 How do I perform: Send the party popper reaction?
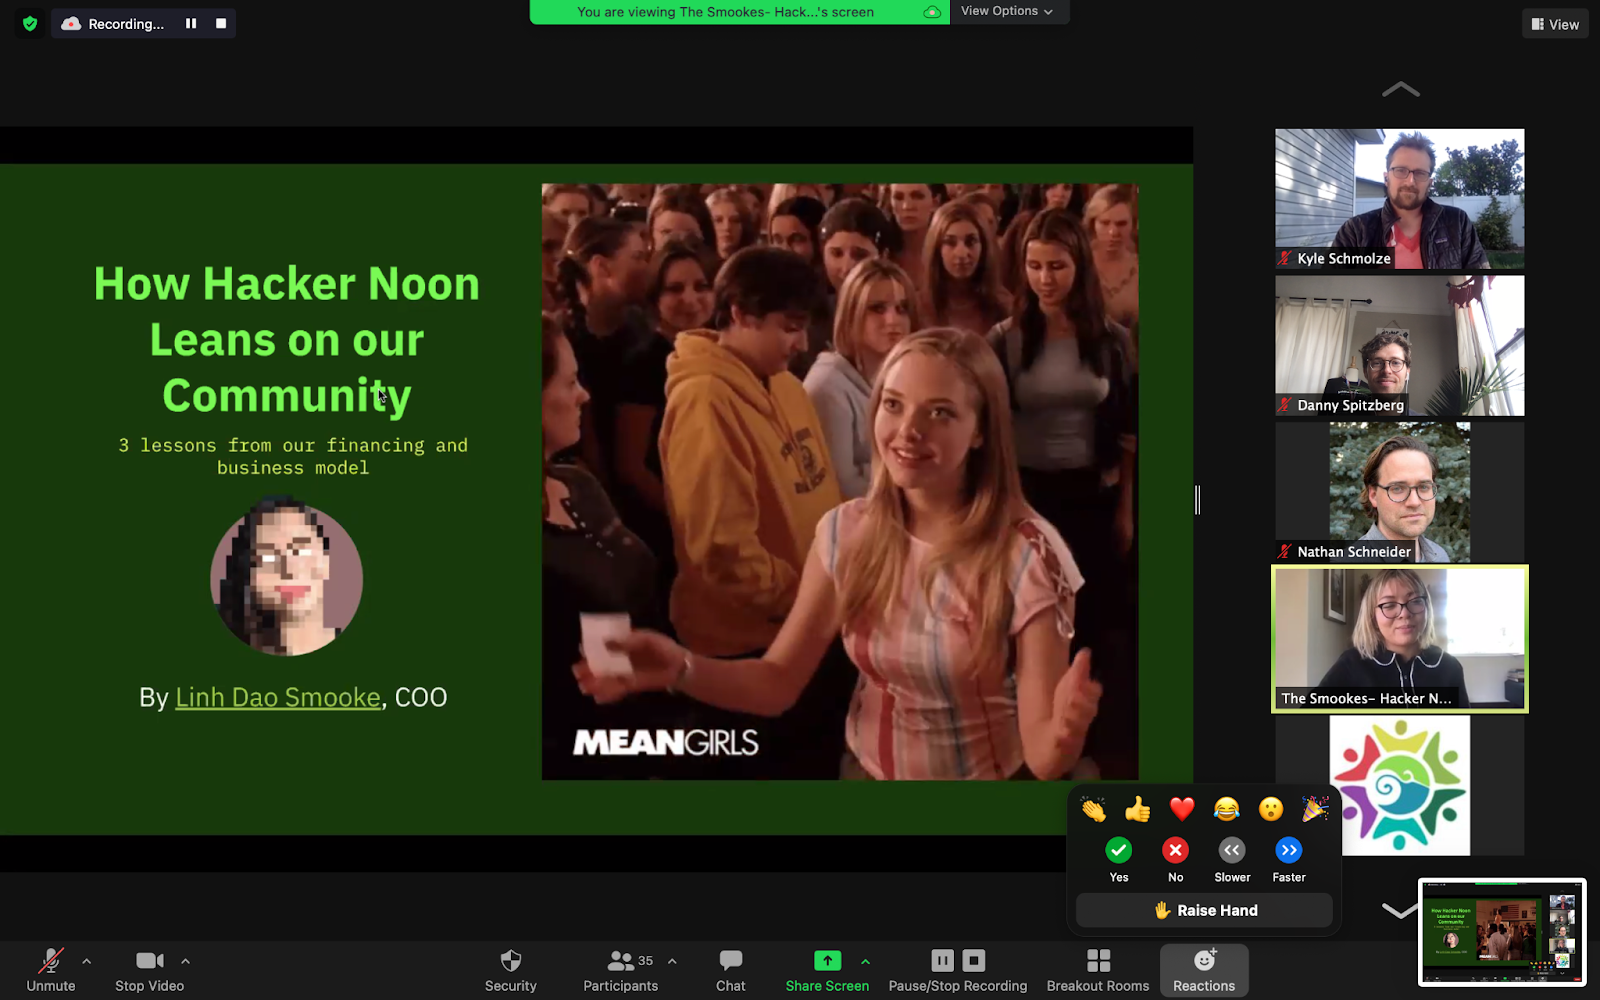click(x=1315, y=809)
